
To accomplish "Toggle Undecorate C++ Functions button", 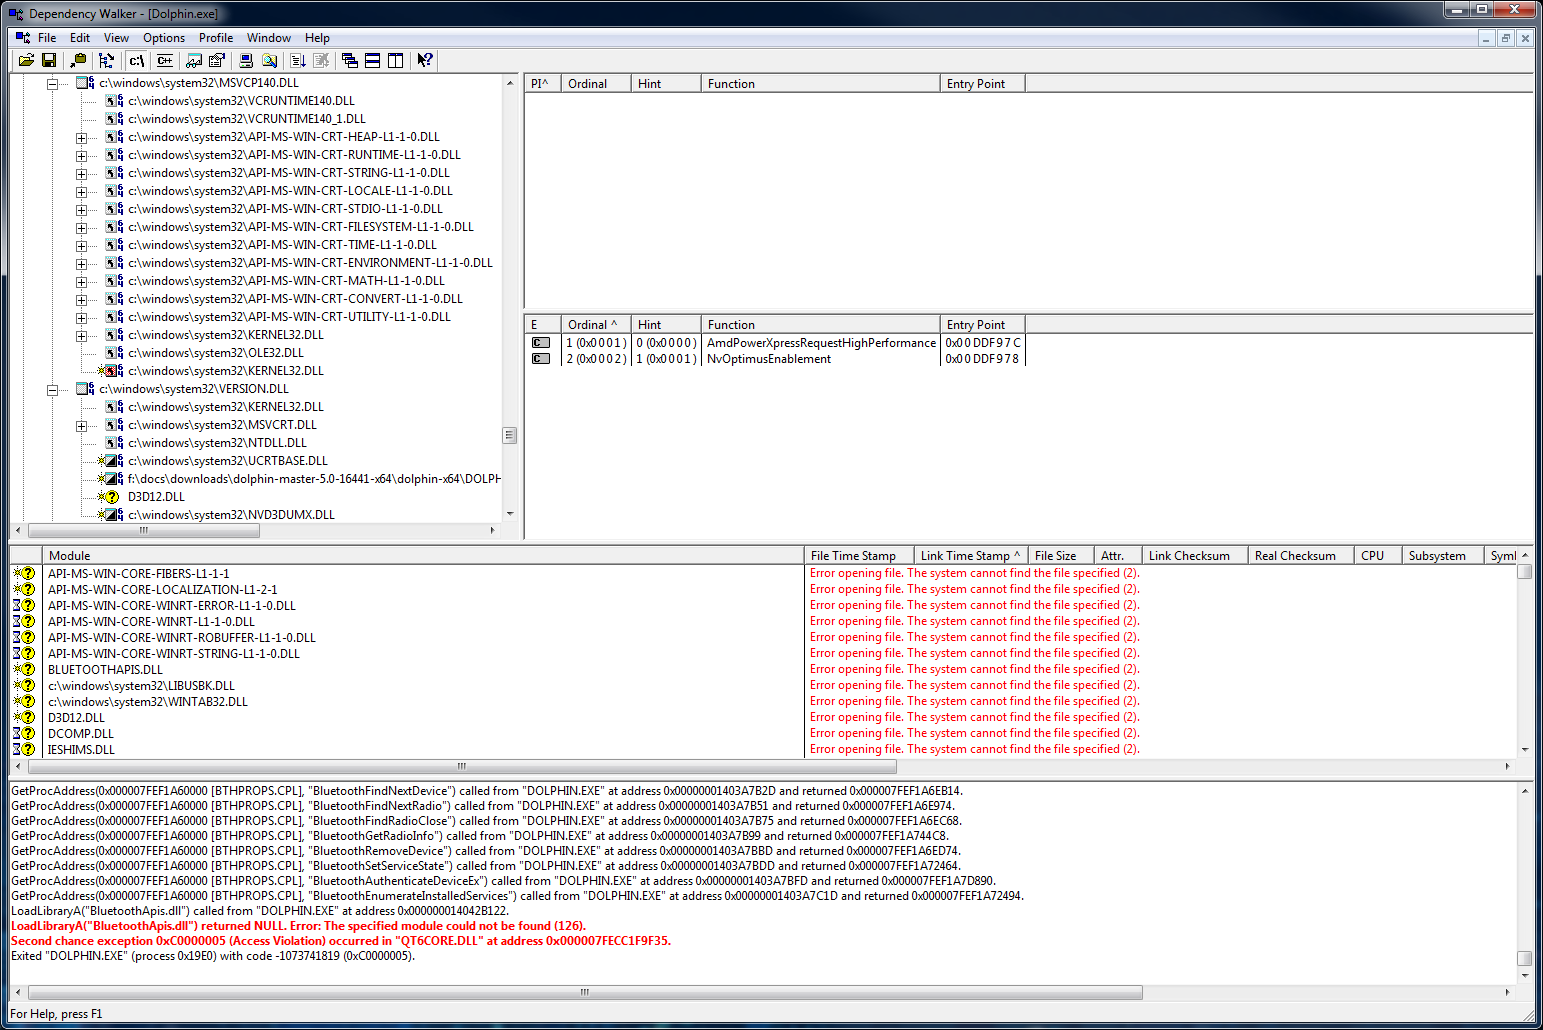I will pos(165,60).
